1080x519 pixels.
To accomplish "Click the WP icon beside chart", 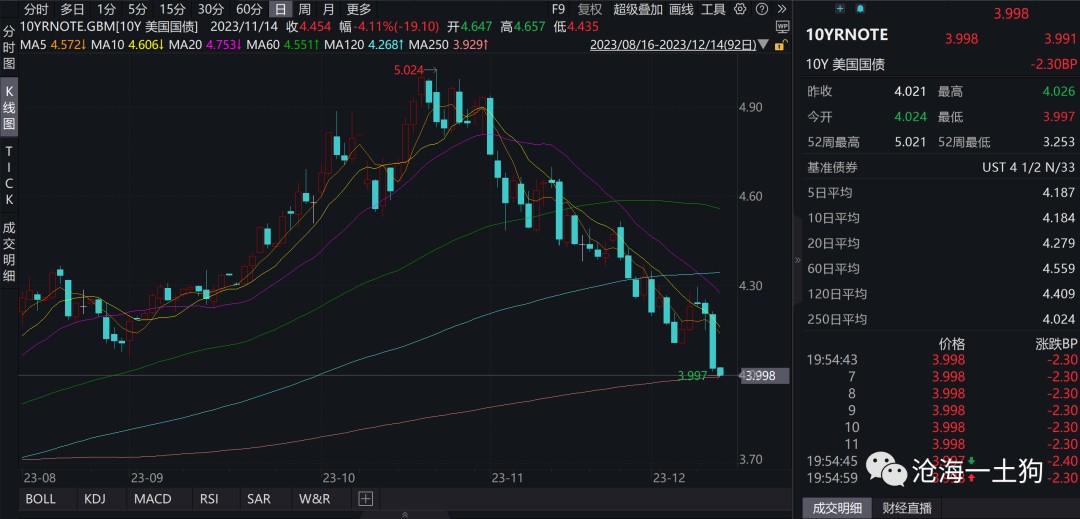I will tap(782, 27).
